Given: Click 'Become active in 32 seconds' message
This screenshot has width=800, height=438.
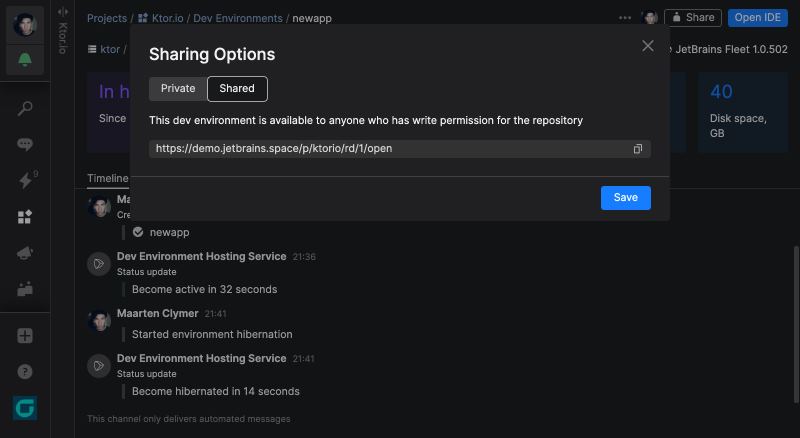Looking at the screenshot, I should [205, 289].
